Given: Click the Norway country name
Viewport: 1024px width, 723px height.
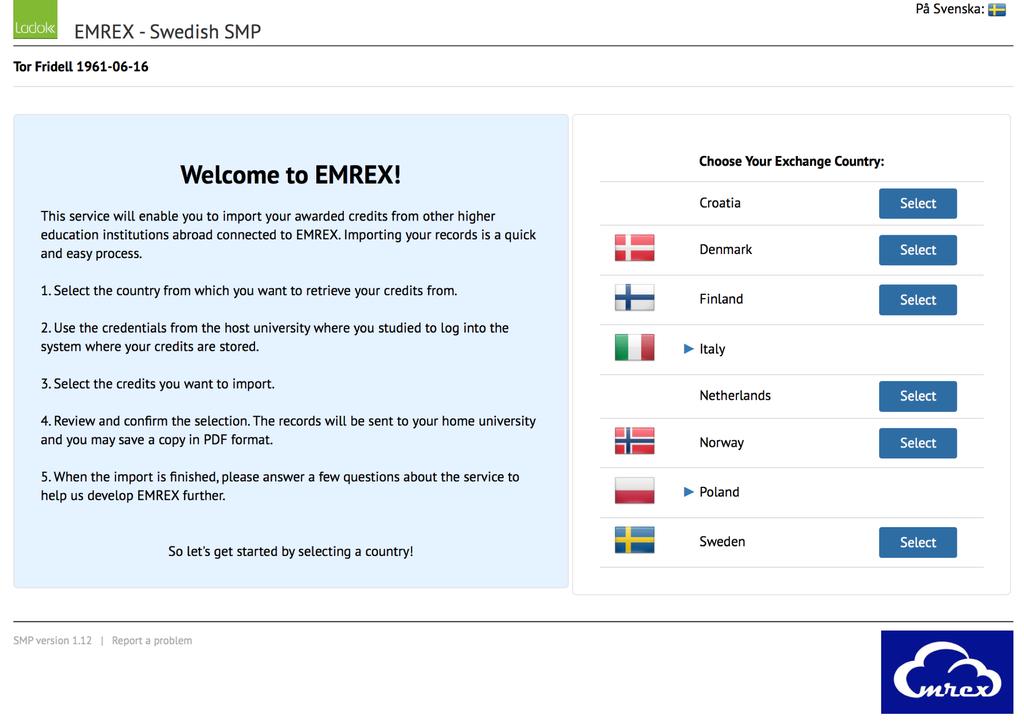Looking at the screenshot, I should point(722,443).
